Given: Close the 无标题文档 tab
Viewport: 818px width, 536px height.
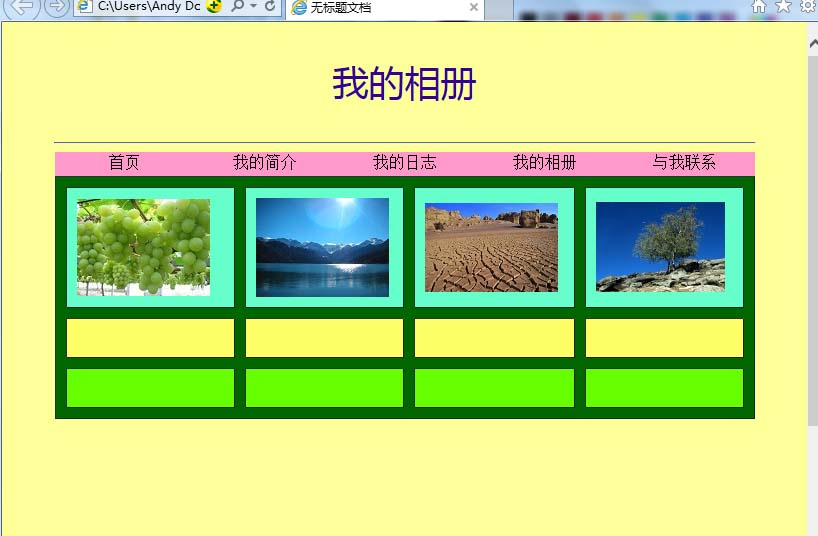Looking at the screenshot, I should click(x=474, y=7).
